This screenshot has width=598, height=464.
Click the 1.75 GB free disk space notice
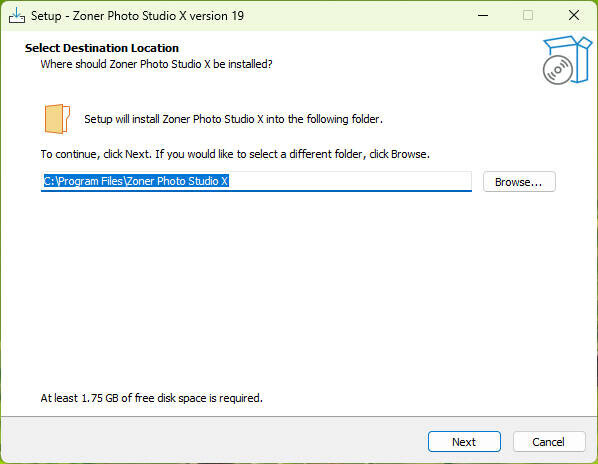click(151, 398)
